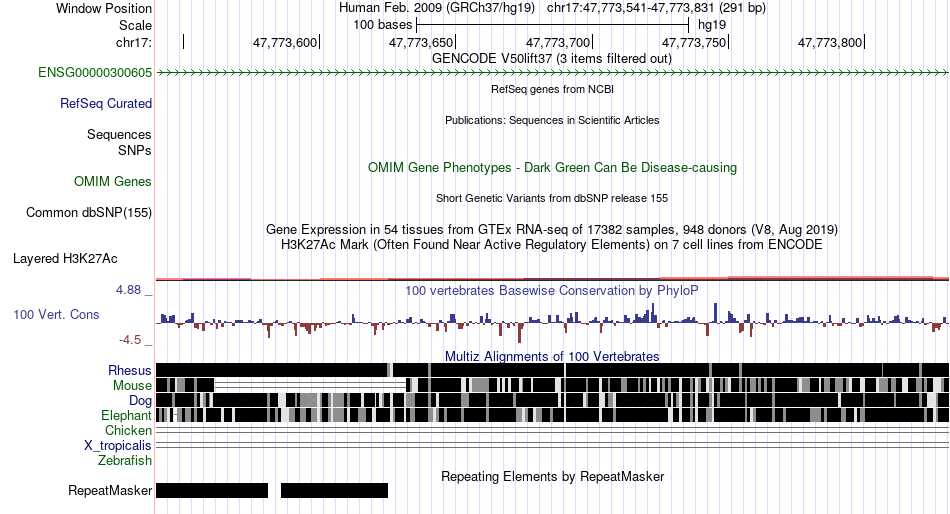Click the chr17:47,773,541-47,773,831 position text
Screen dimensions: 950x514
[x=631, y=8]
